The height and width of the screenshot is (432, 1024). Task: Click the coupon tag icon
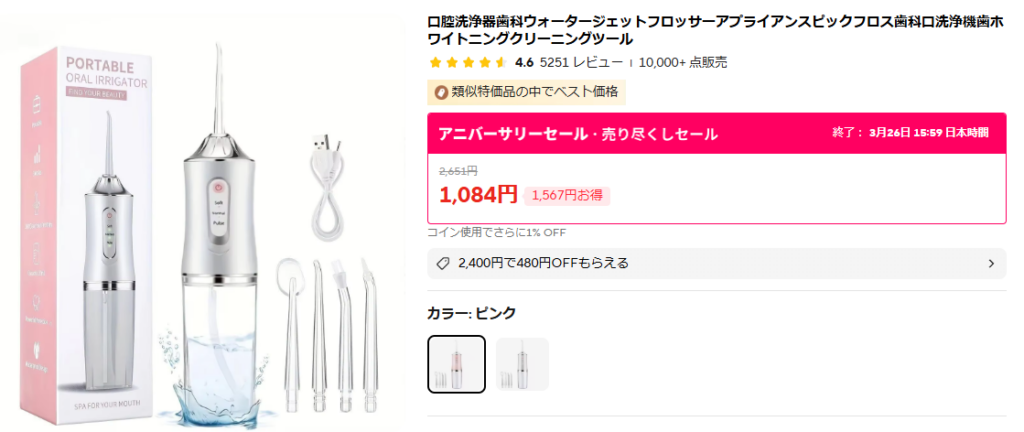[443, 264]
